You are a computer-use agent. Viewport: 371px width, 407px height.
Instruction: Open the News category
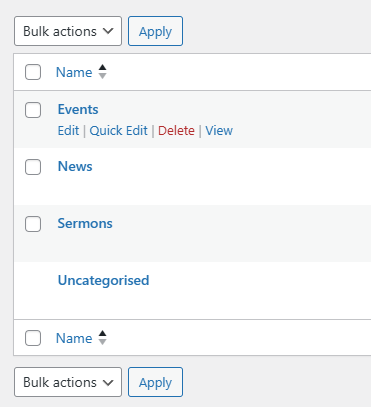click(x=75, y=166)
